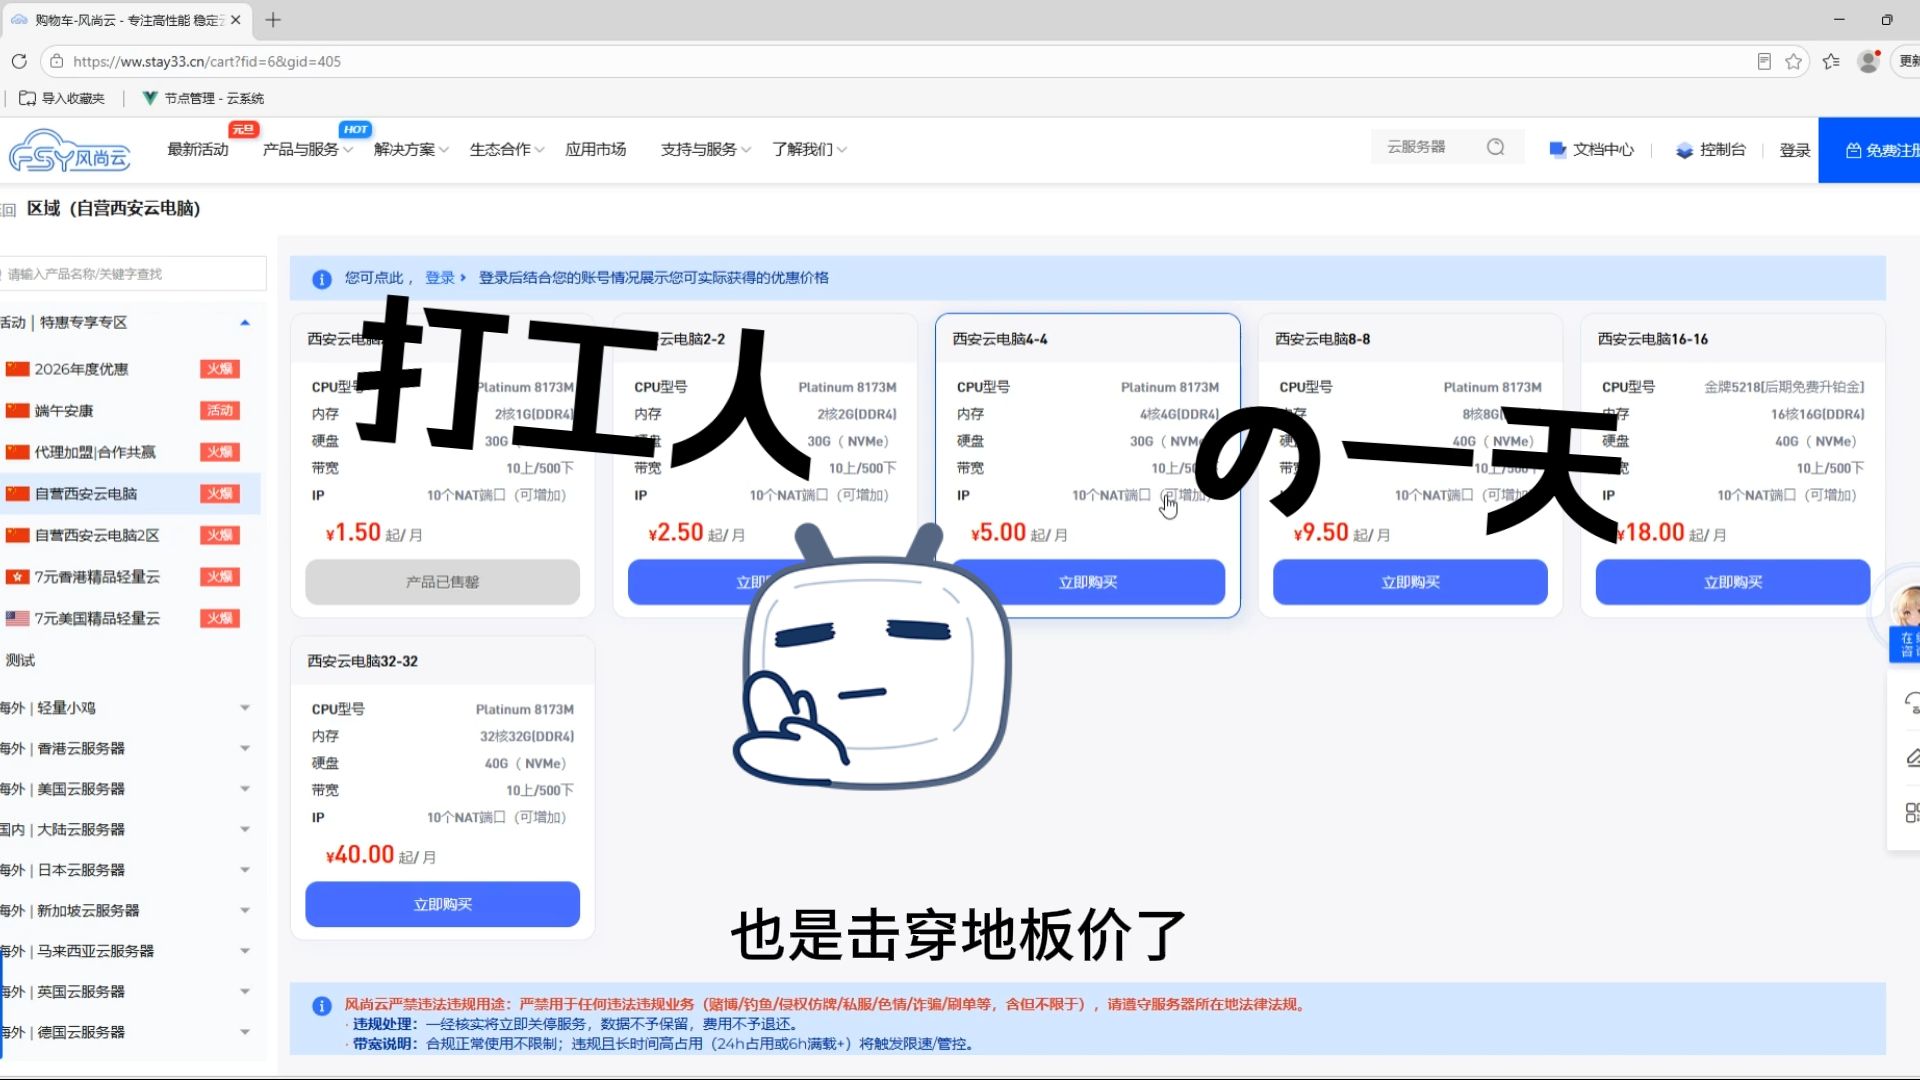Select 代理加盟|合作共赢 in the sidebar
The image size is (1920, 1080).
[x=130, y=452]
